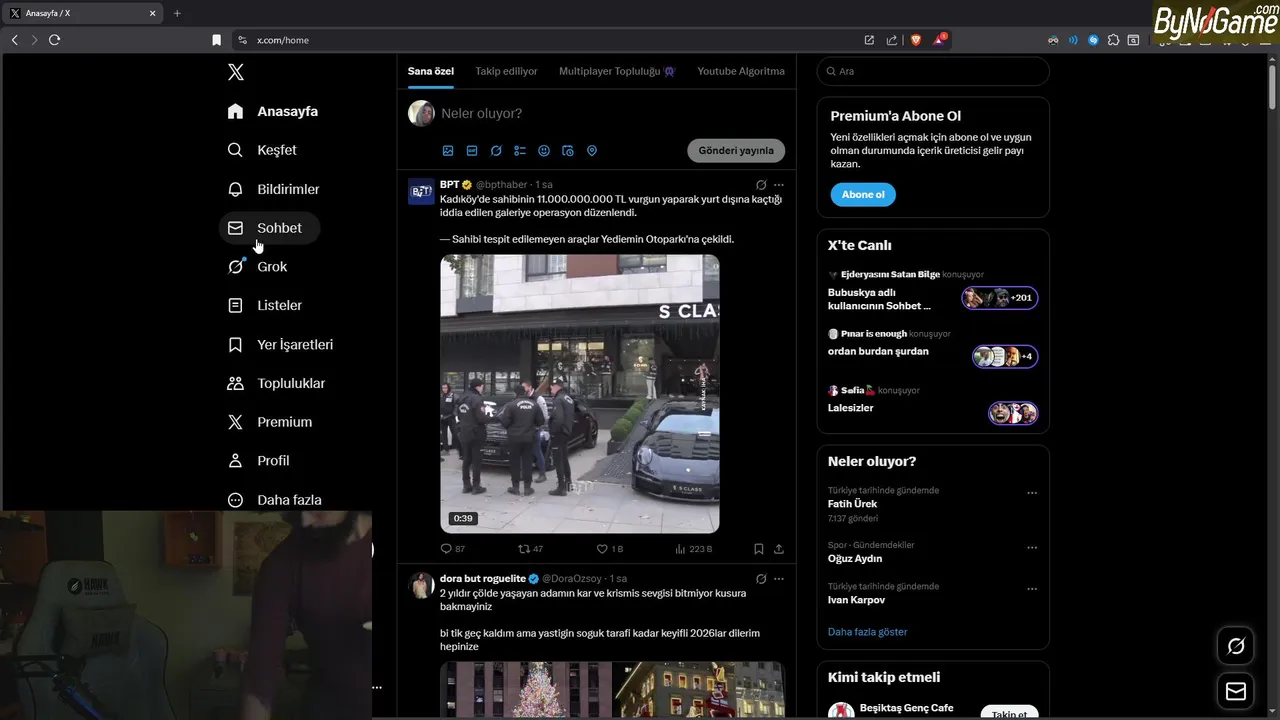Click Grok icon on dora post
1280x720 pixels.
coord(761,579)
